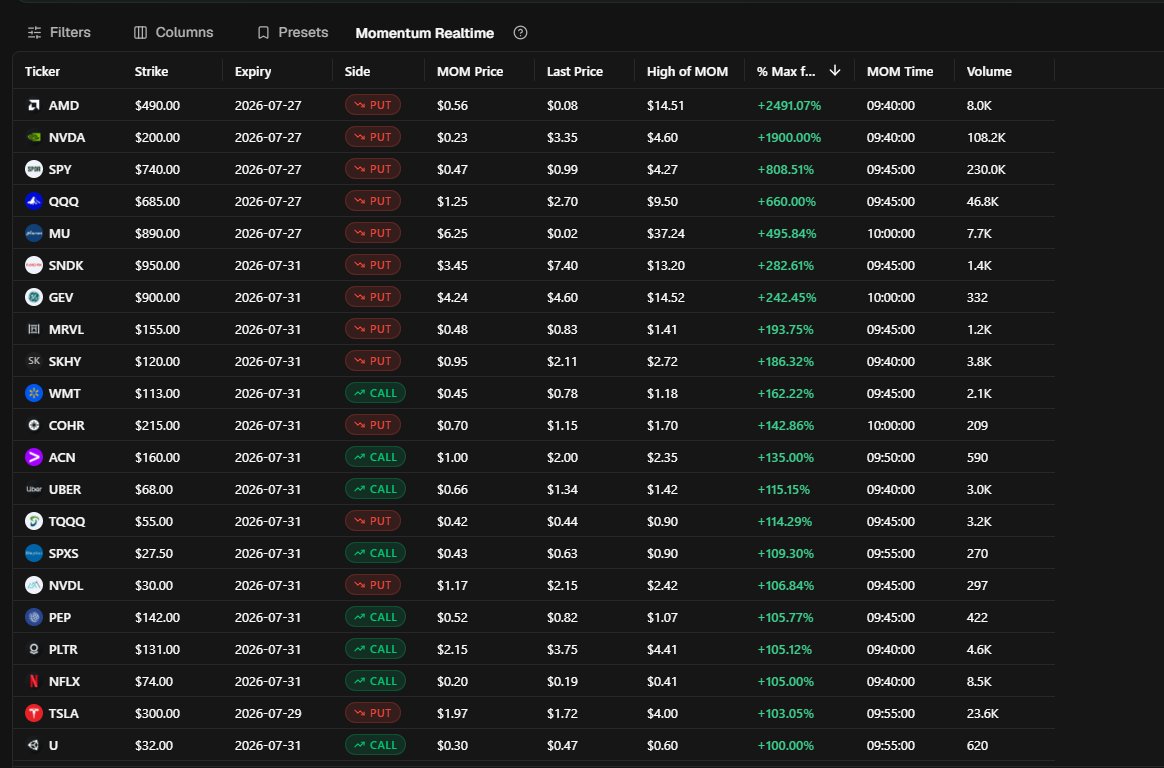Click the U ticker logo icon
Viewport: 1164px width, 768px height.
33,745
